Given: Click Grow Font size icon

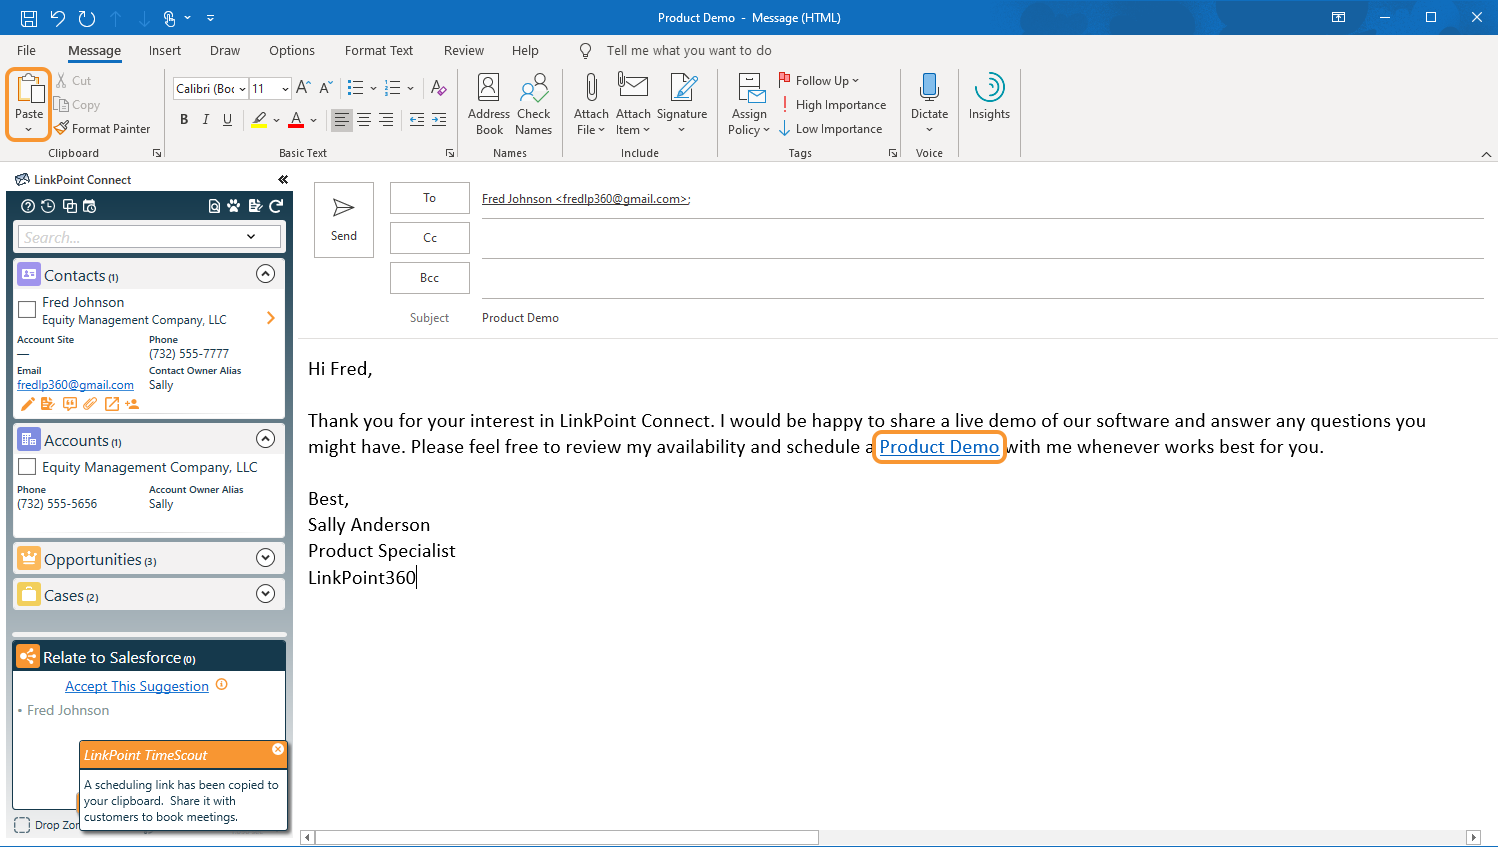Looking at the screenshot, I should point(303,88).
